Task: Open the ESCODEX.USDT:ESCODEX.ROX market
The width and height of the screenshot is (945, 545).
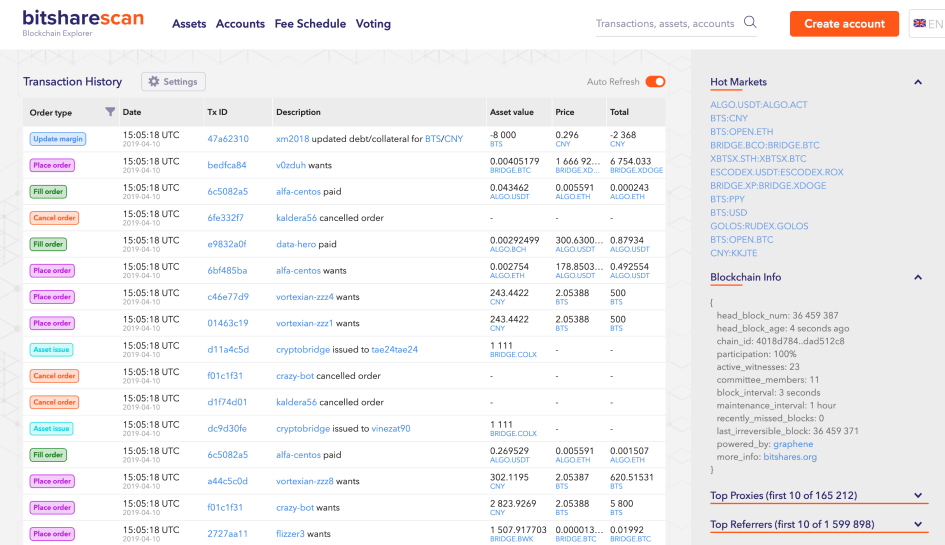Action: 776,172
